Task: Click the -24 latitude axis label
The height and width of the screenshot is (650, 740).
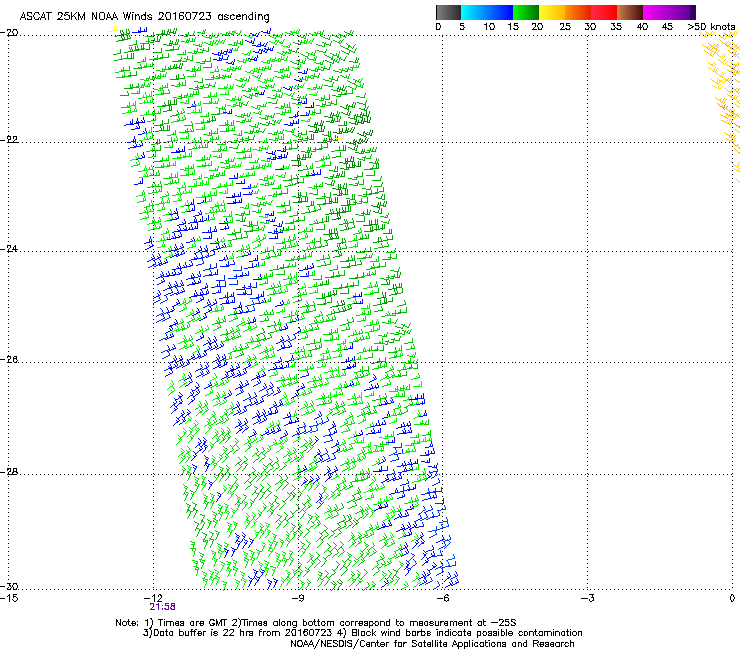Action: click(x=9, y=249)
